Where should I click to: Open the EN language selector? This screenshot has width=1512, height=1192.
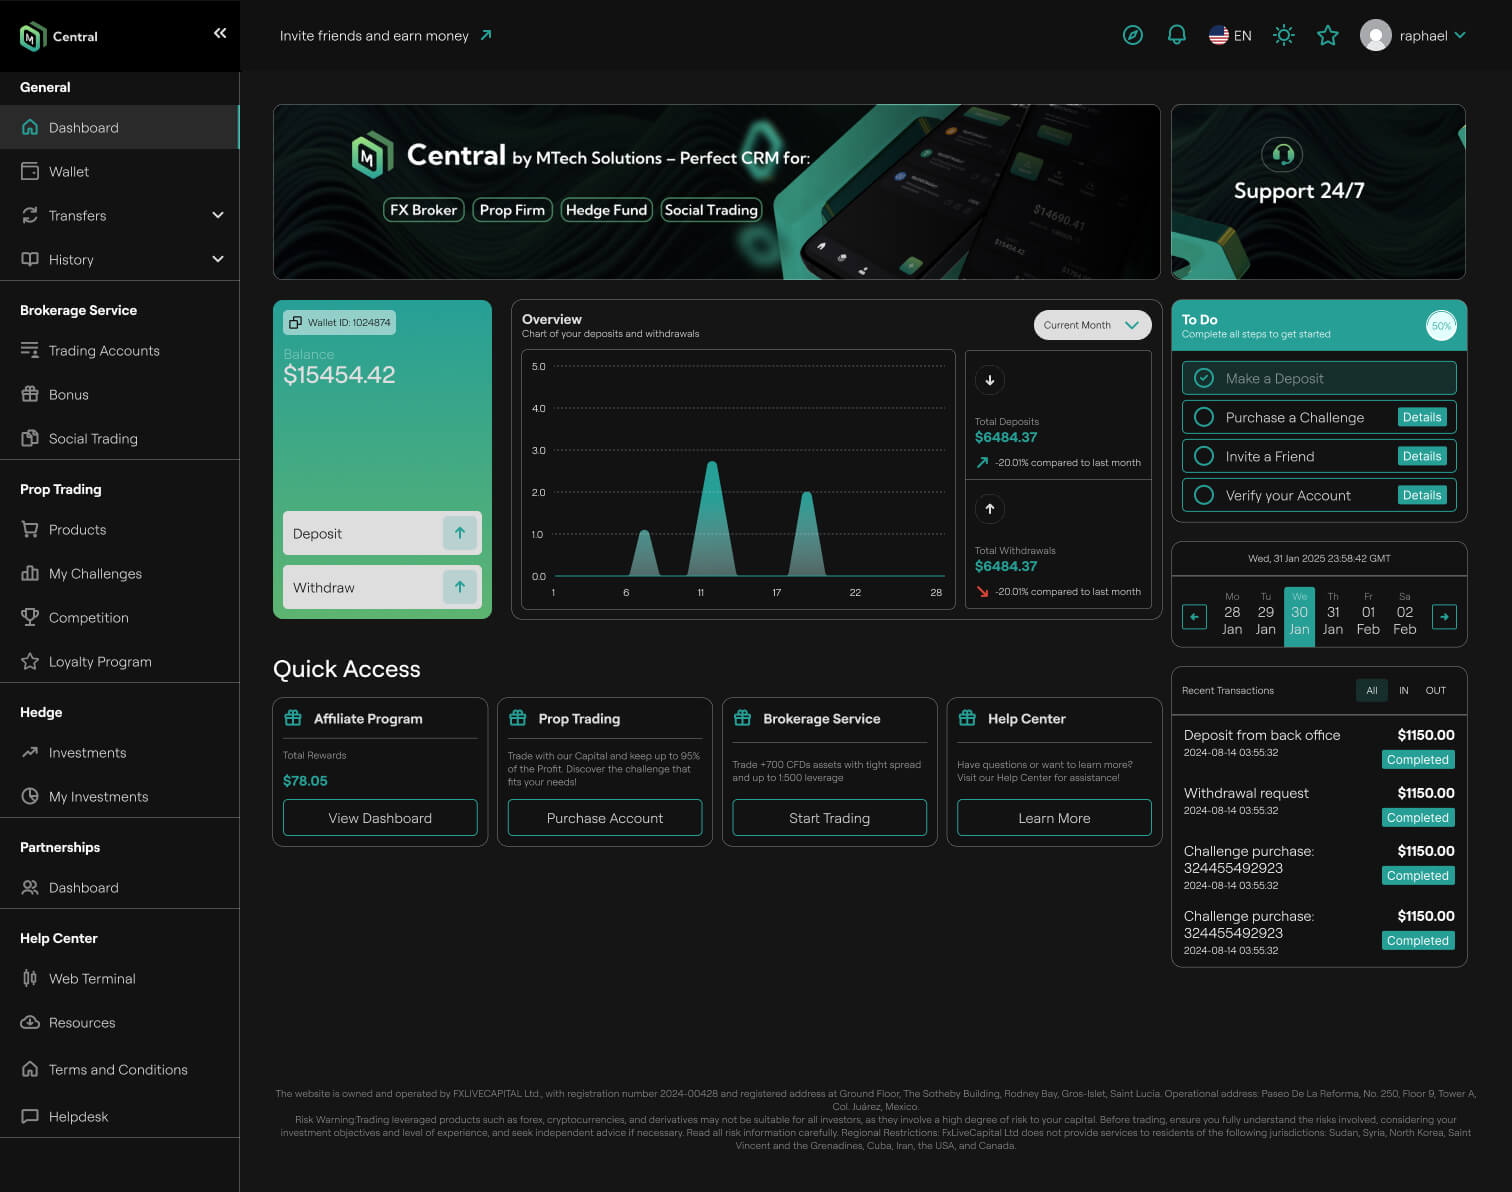click(x=1230, y=35)
